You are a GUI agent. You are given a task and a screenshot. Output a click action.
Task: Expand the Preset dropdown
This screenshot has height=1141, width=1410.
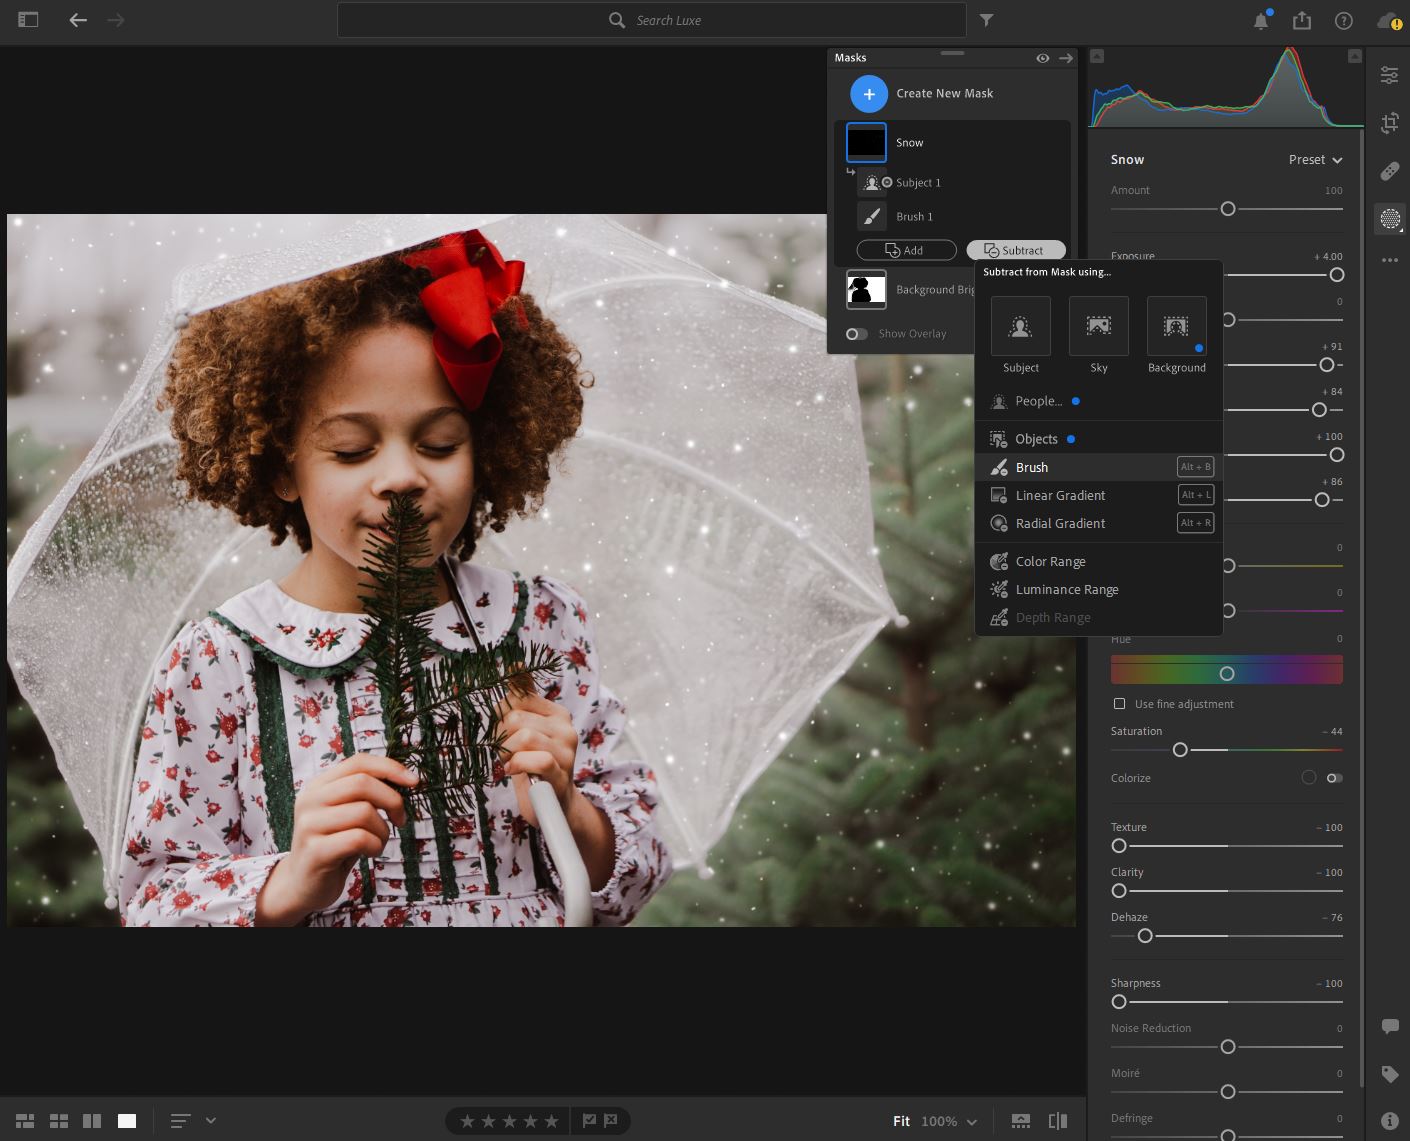pos(1315,160)
